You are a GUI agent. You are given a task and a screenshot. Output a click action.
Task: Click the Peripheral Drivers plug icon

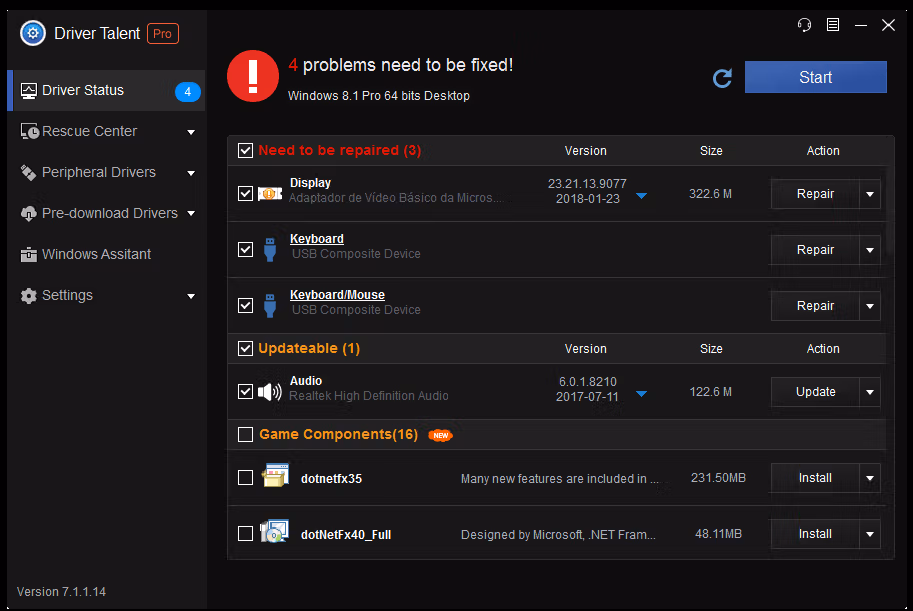[x=29, y=172]
